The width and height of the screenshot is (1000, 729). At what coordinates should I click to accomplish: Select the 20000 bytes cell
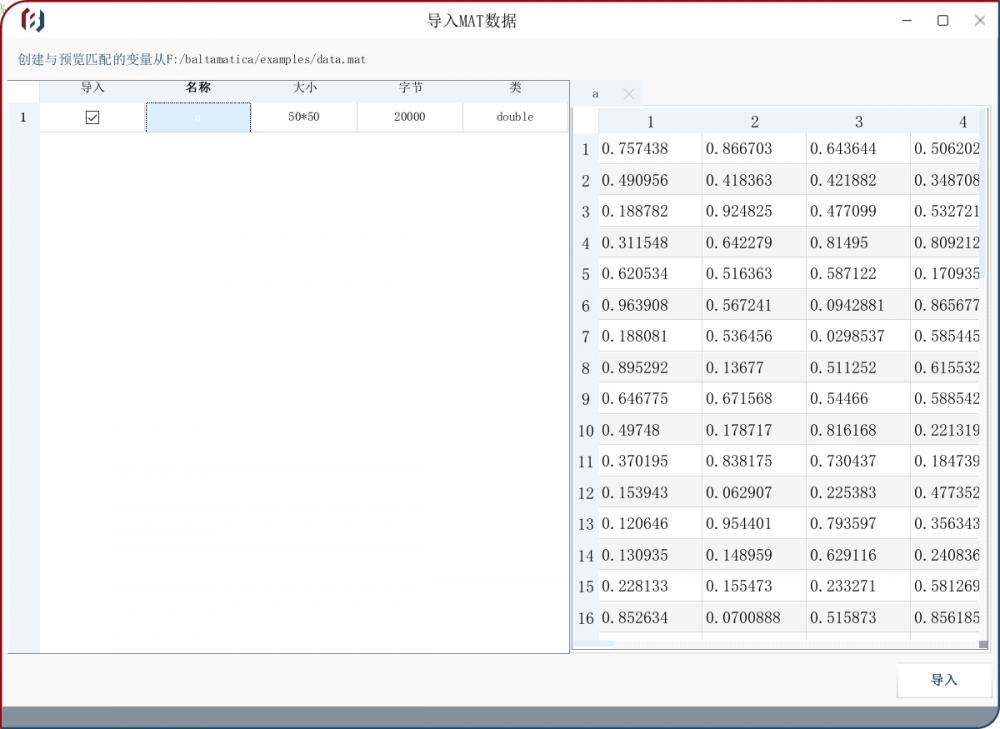409,117
